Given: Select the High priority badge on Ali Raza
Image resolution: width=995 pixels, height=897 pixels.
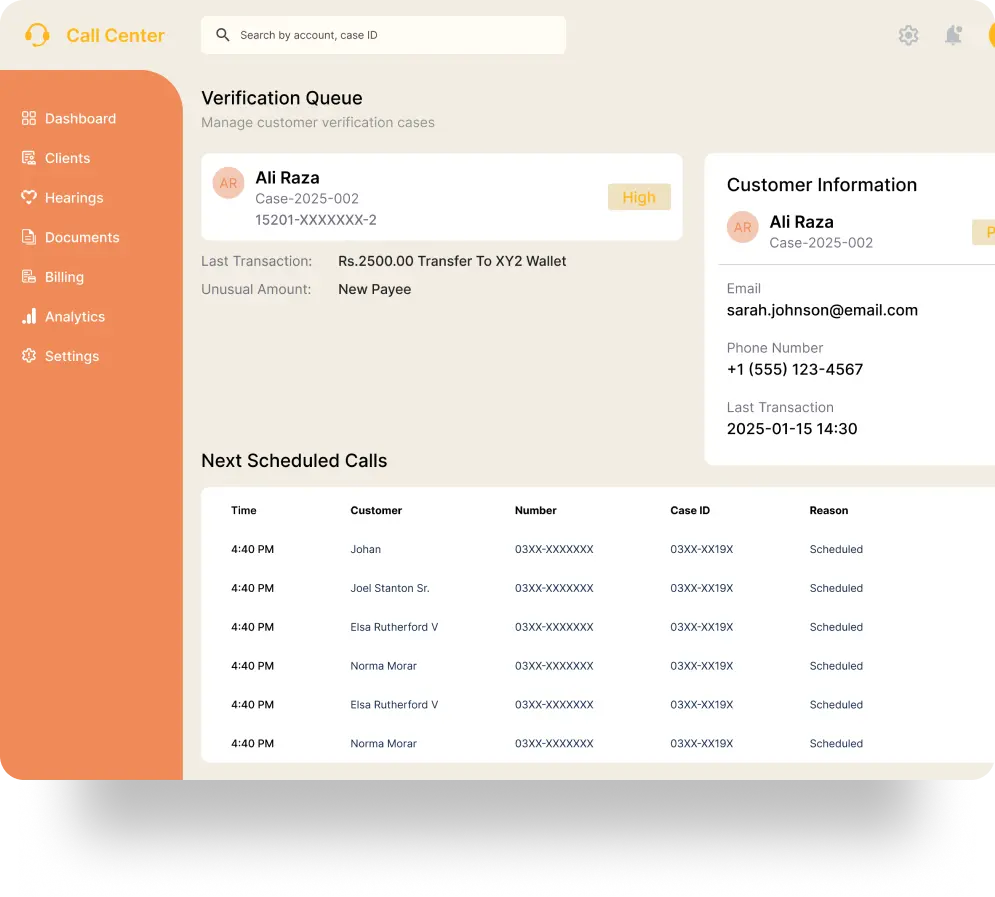Looking at the screenshot, I should pyautogui.click(x=639, y=197).
